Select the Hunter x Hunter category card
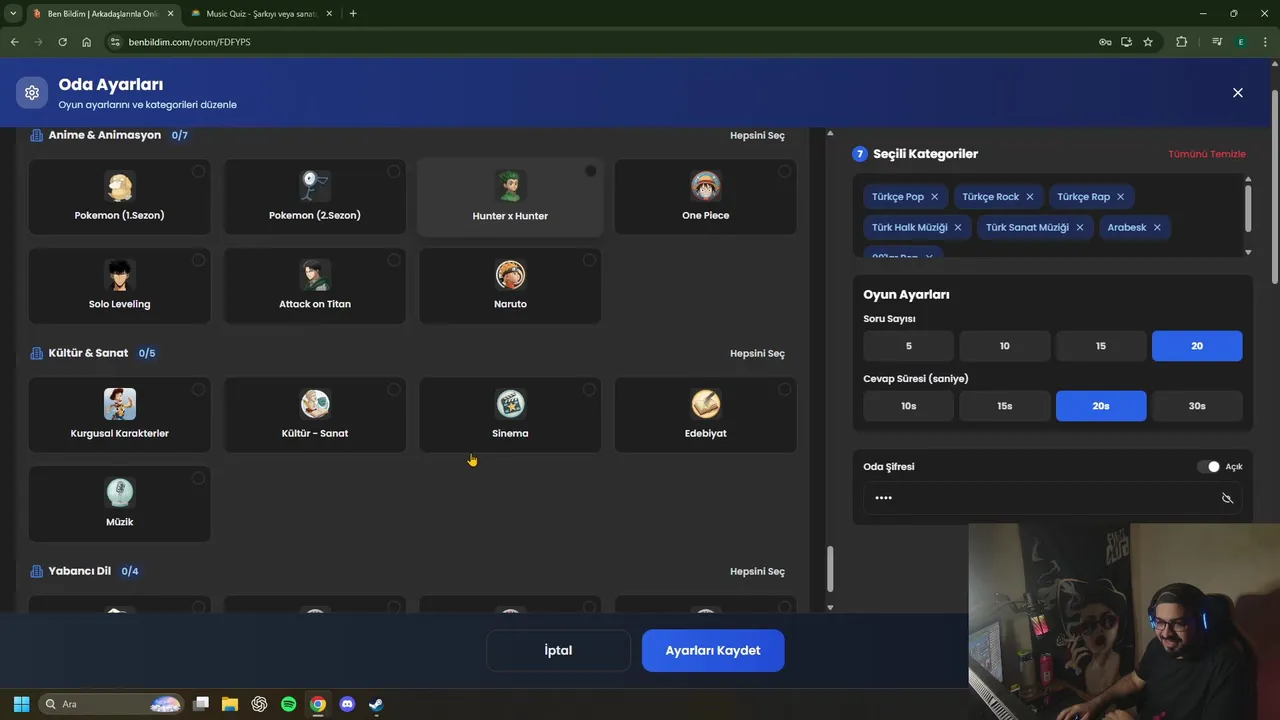1280x720 pixels. pyautogui.click(x=510, y=197)
